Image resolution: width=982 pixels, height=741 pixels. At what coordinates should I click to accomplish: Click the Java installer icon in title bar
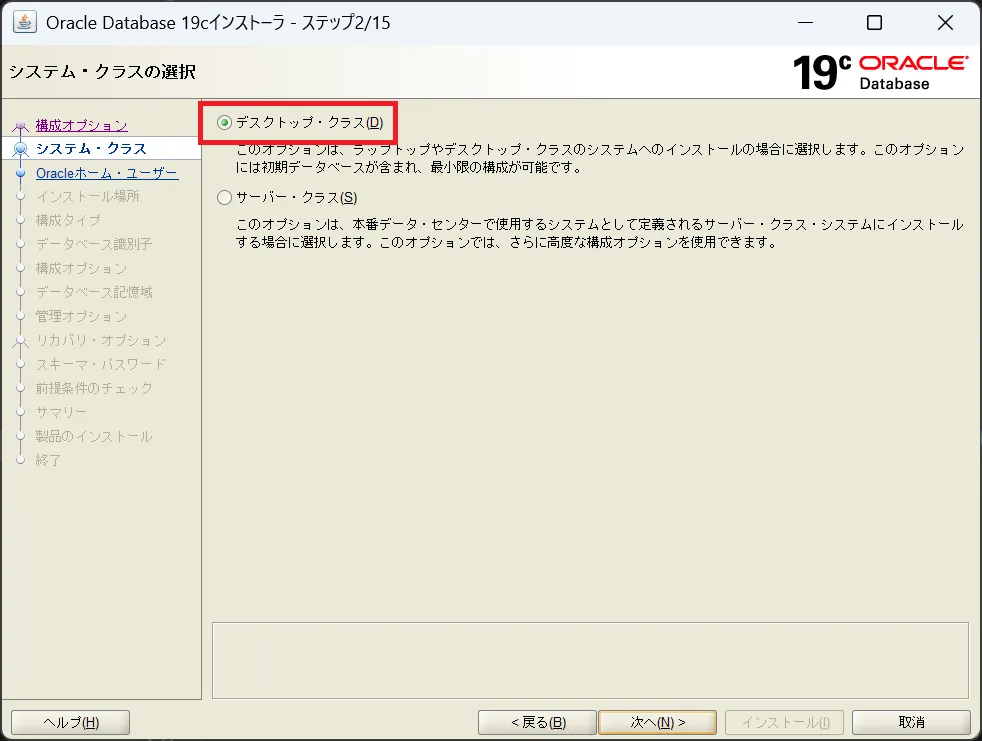click(24, 22)
